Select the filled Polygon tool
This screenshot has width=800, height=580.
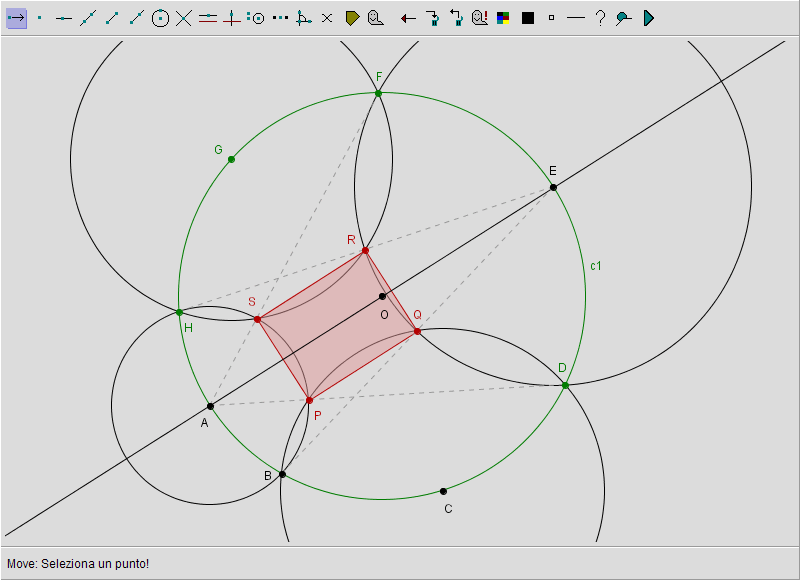pos(352,18)
